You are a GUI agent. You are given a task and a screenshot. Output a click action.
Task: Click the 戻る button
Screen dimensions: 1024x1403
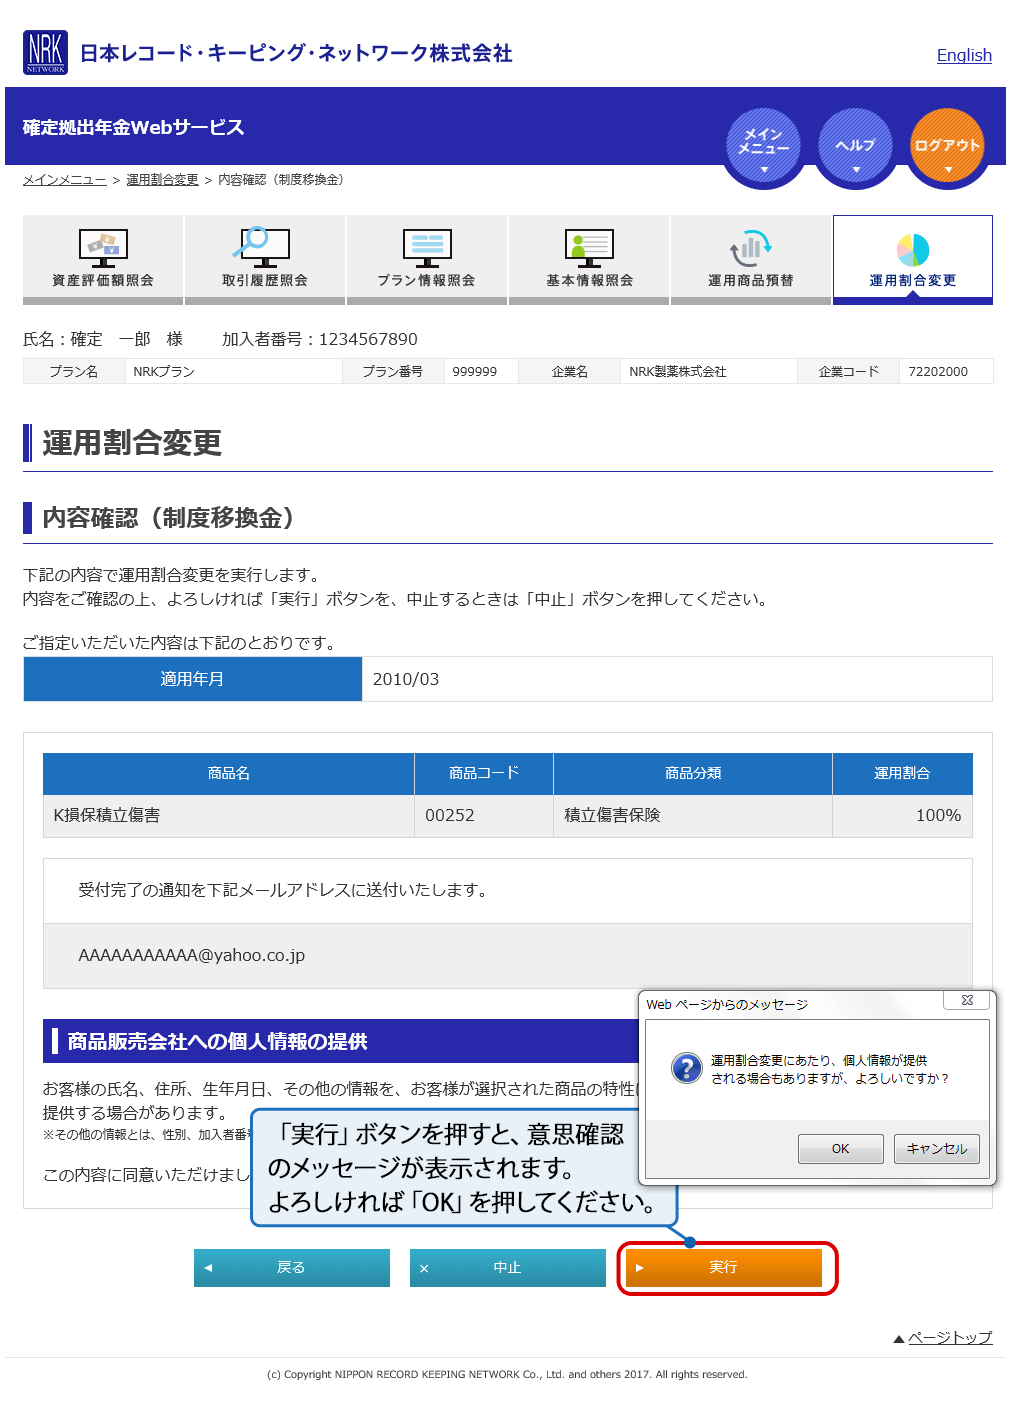[x=291, y=1267]
